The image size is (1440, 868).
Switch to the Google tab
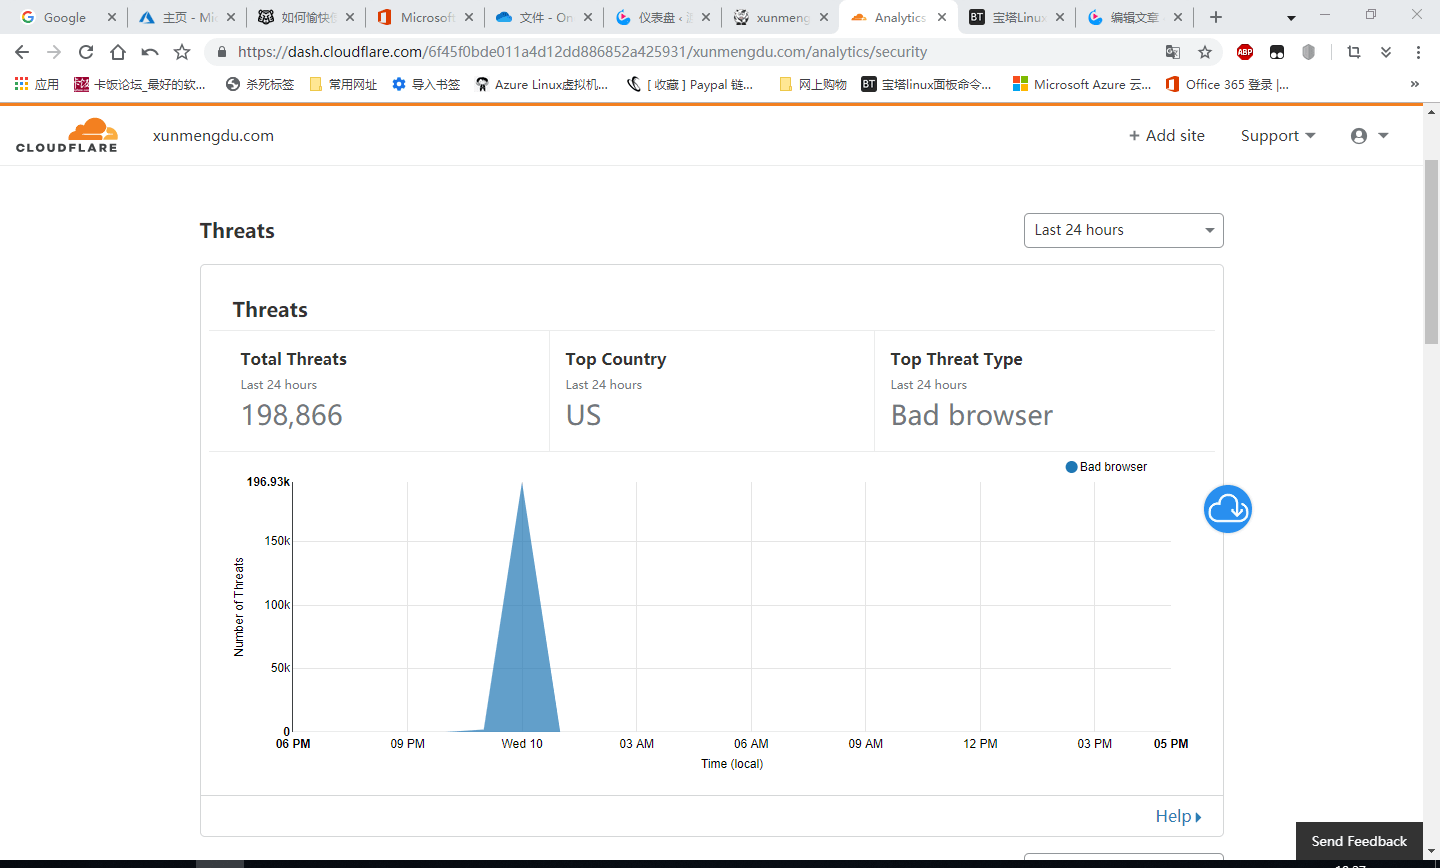[65, 17]
